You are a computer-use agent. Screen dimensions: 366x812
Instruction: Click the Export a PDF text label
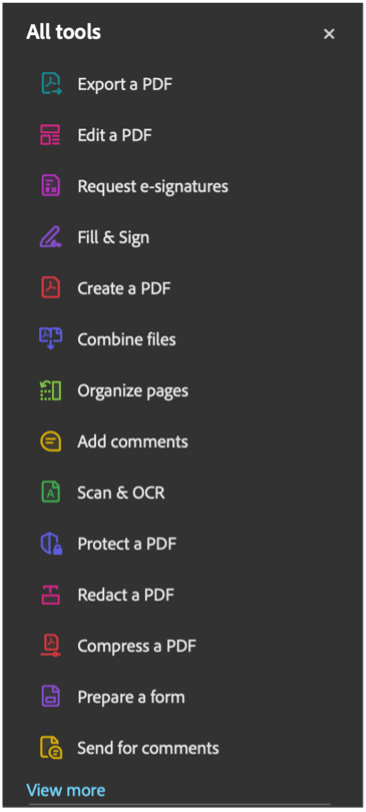(125, 84)
